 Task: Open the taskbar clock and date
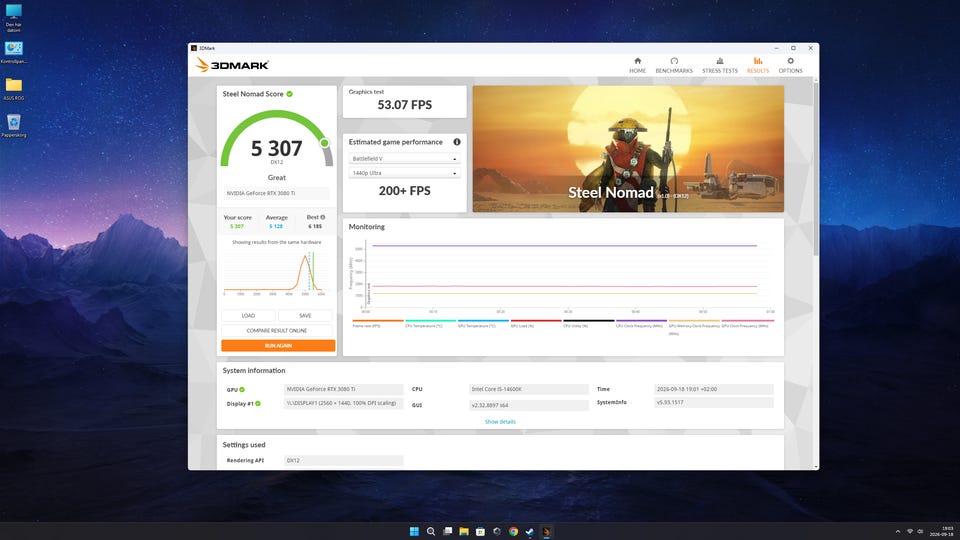pyautogui.click(x=942, y=531)
